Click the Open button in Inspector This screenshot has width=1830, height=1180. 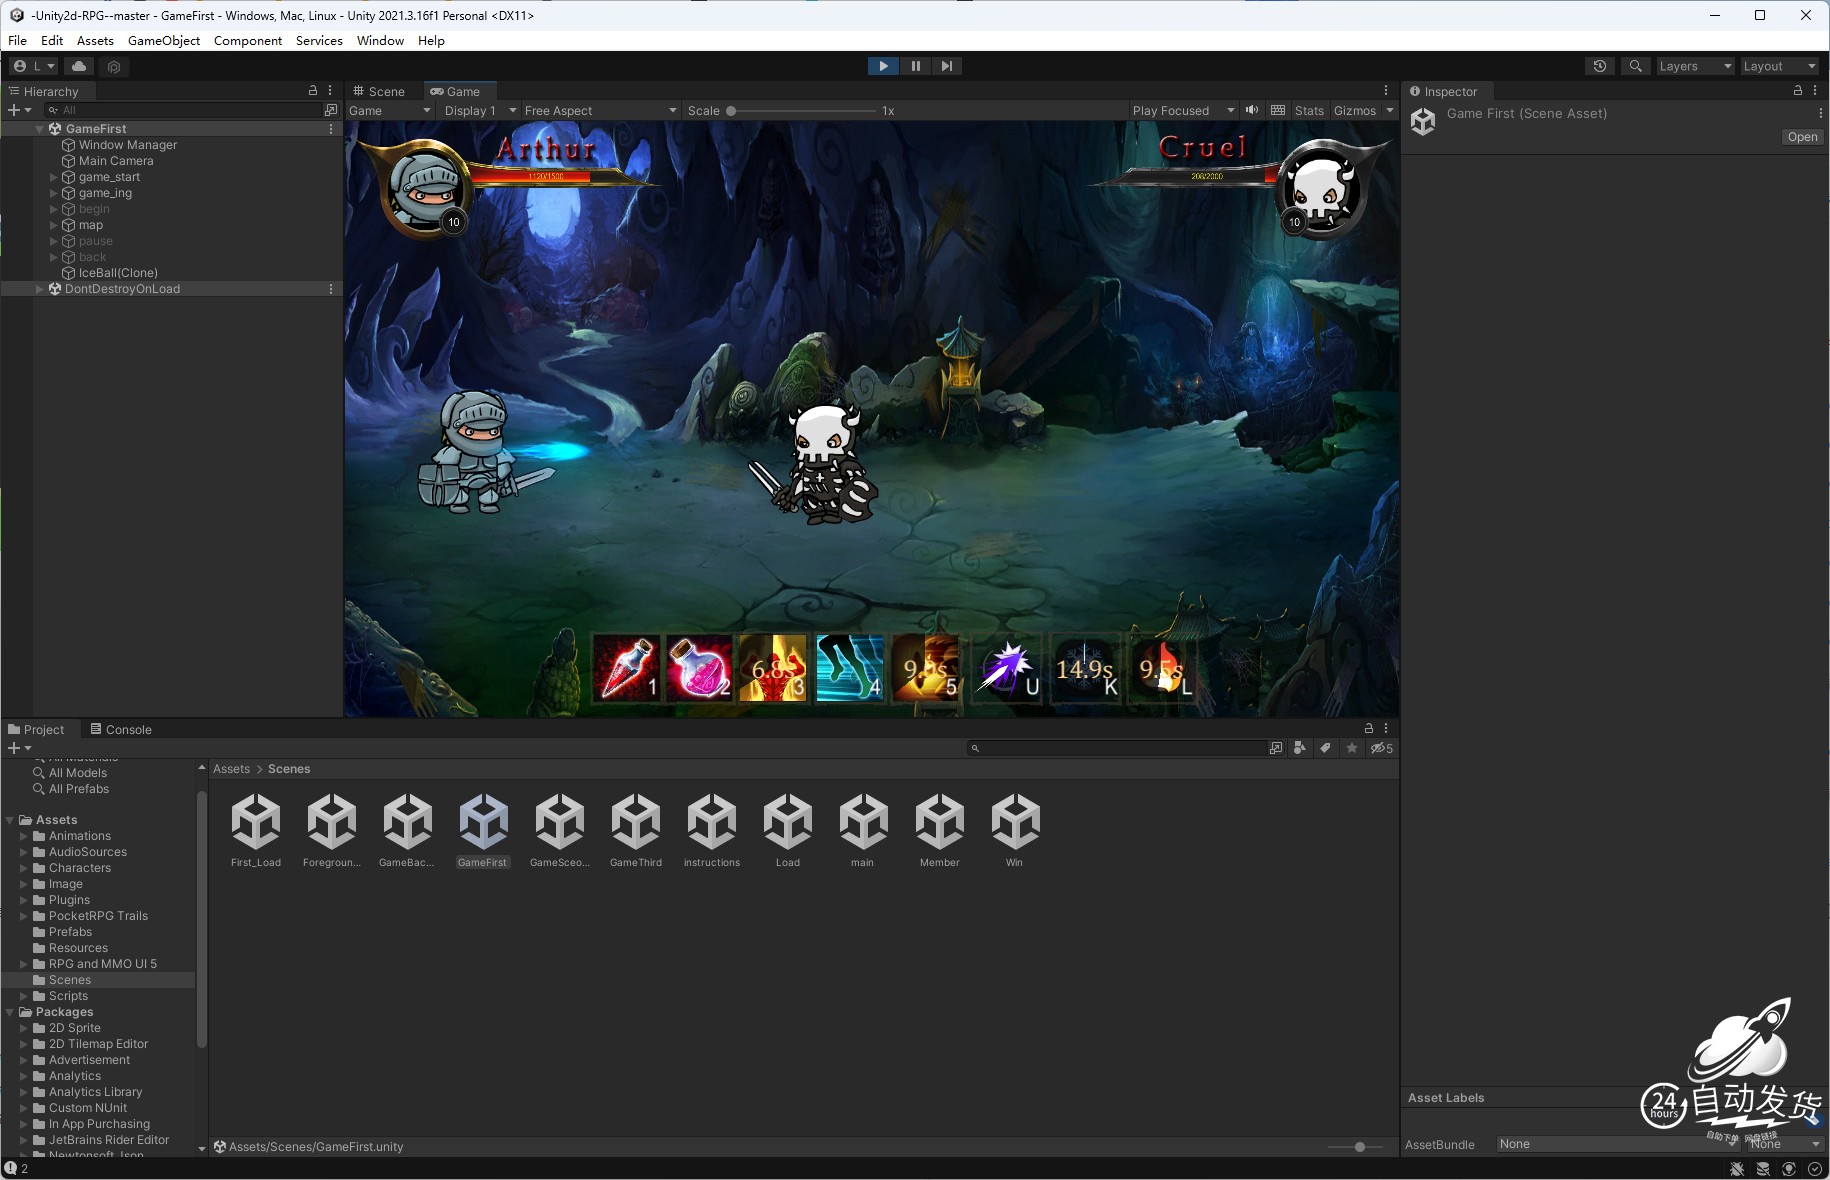tap(1802, 137)
